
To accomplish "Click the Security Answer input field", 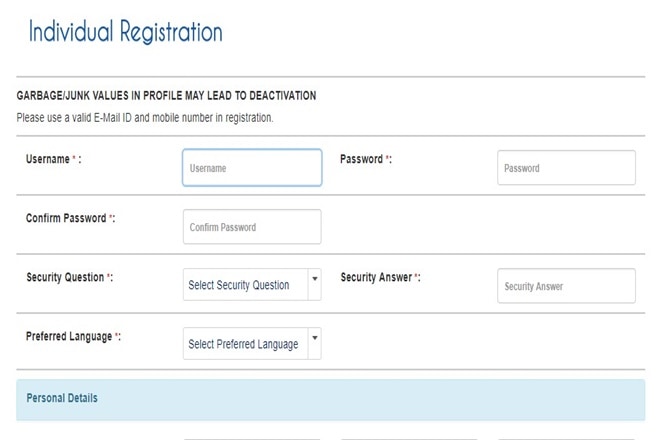I will pyautogui.click(x=566, y=286).
